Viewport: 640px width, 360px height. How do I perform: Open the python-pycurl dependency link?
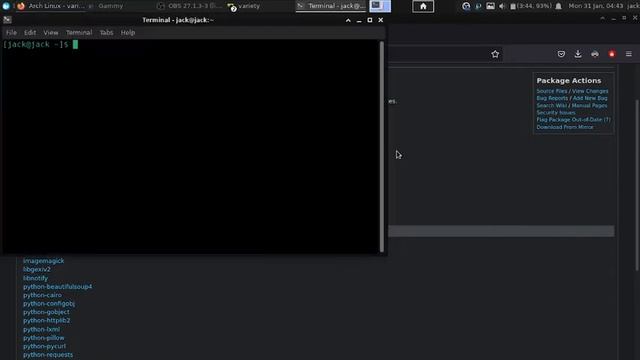coord(44,346)
